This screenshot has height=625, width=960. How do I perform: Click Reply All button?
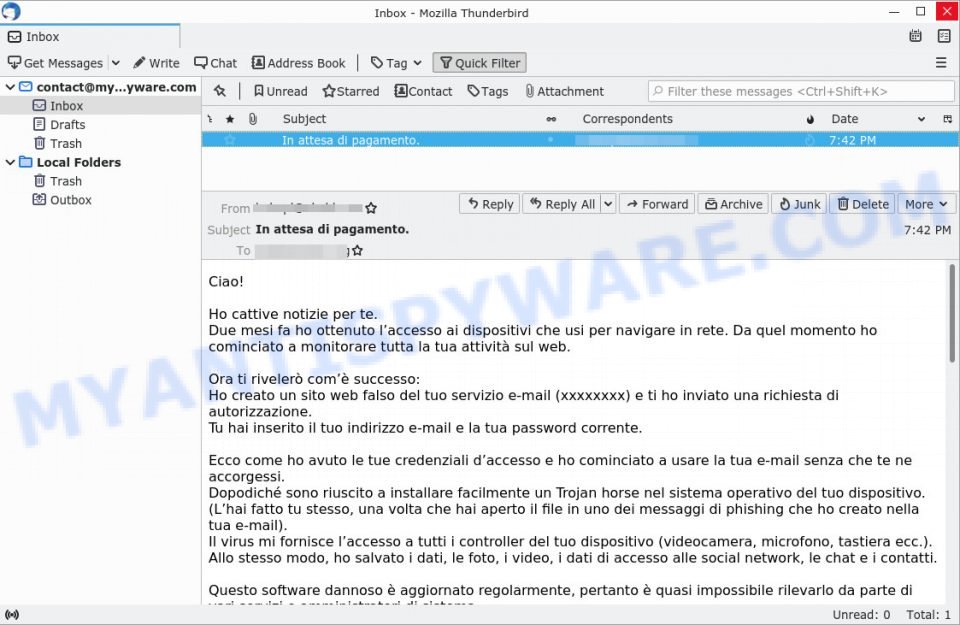click(562, 204)
